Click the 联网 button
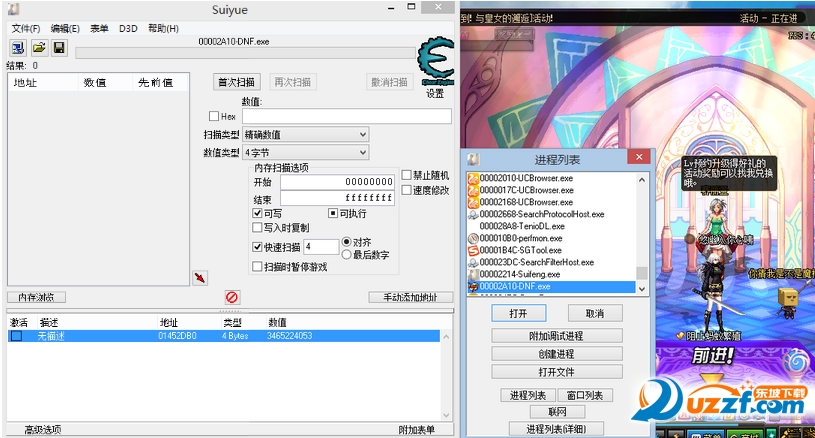This screenshot has width=815, height=438. [x=557, y=412]
